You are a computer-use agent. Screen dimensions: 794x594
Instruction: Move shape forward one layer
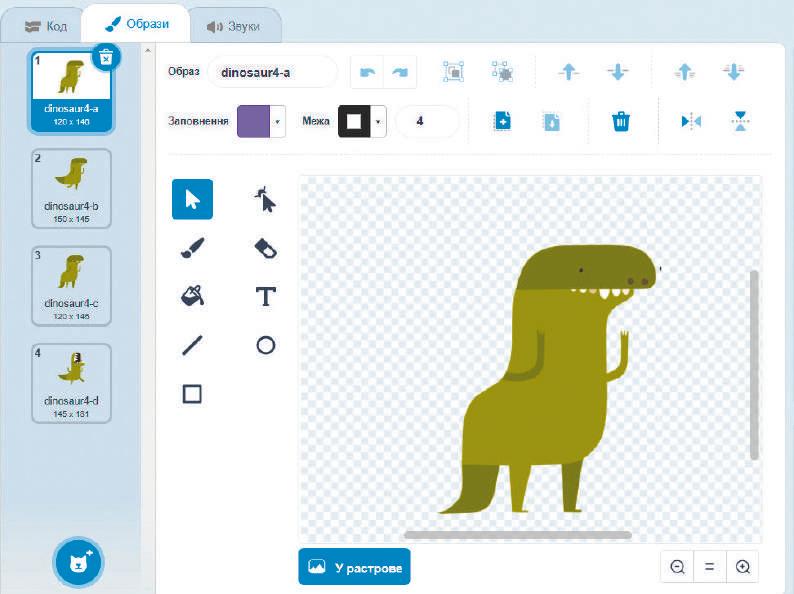569,72
